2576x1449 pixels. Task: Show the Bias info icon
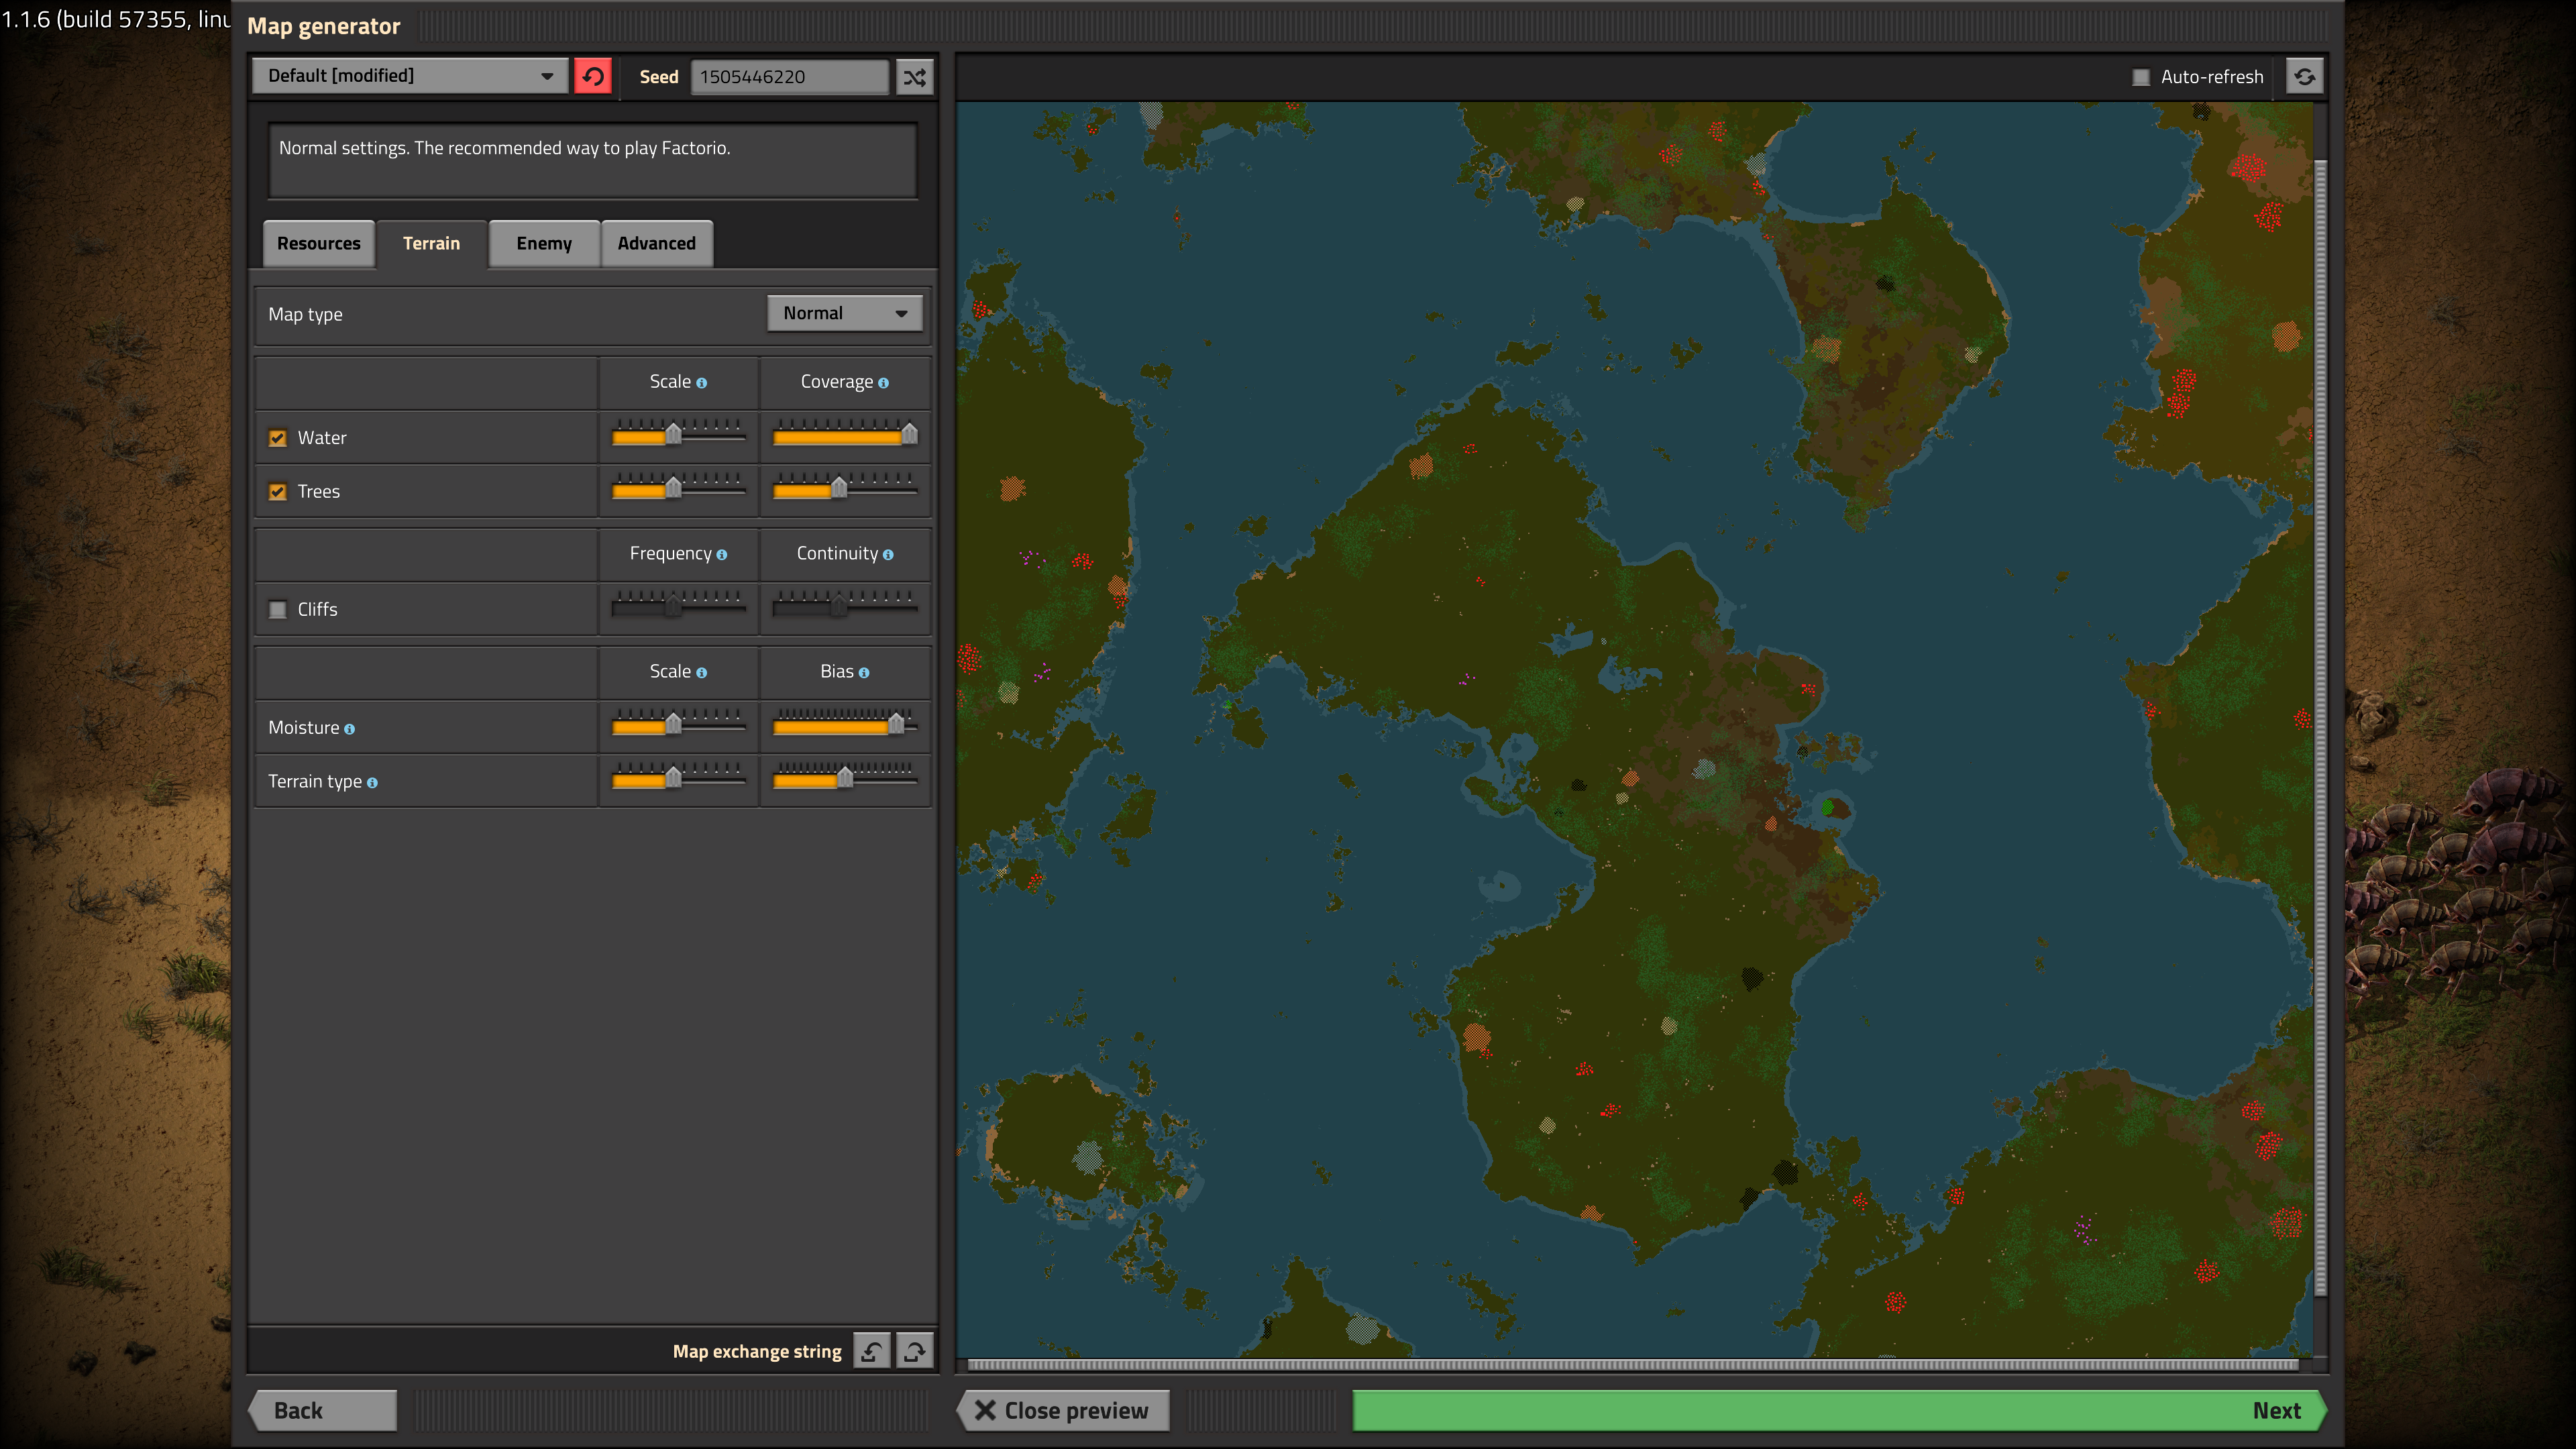point(864,673)
